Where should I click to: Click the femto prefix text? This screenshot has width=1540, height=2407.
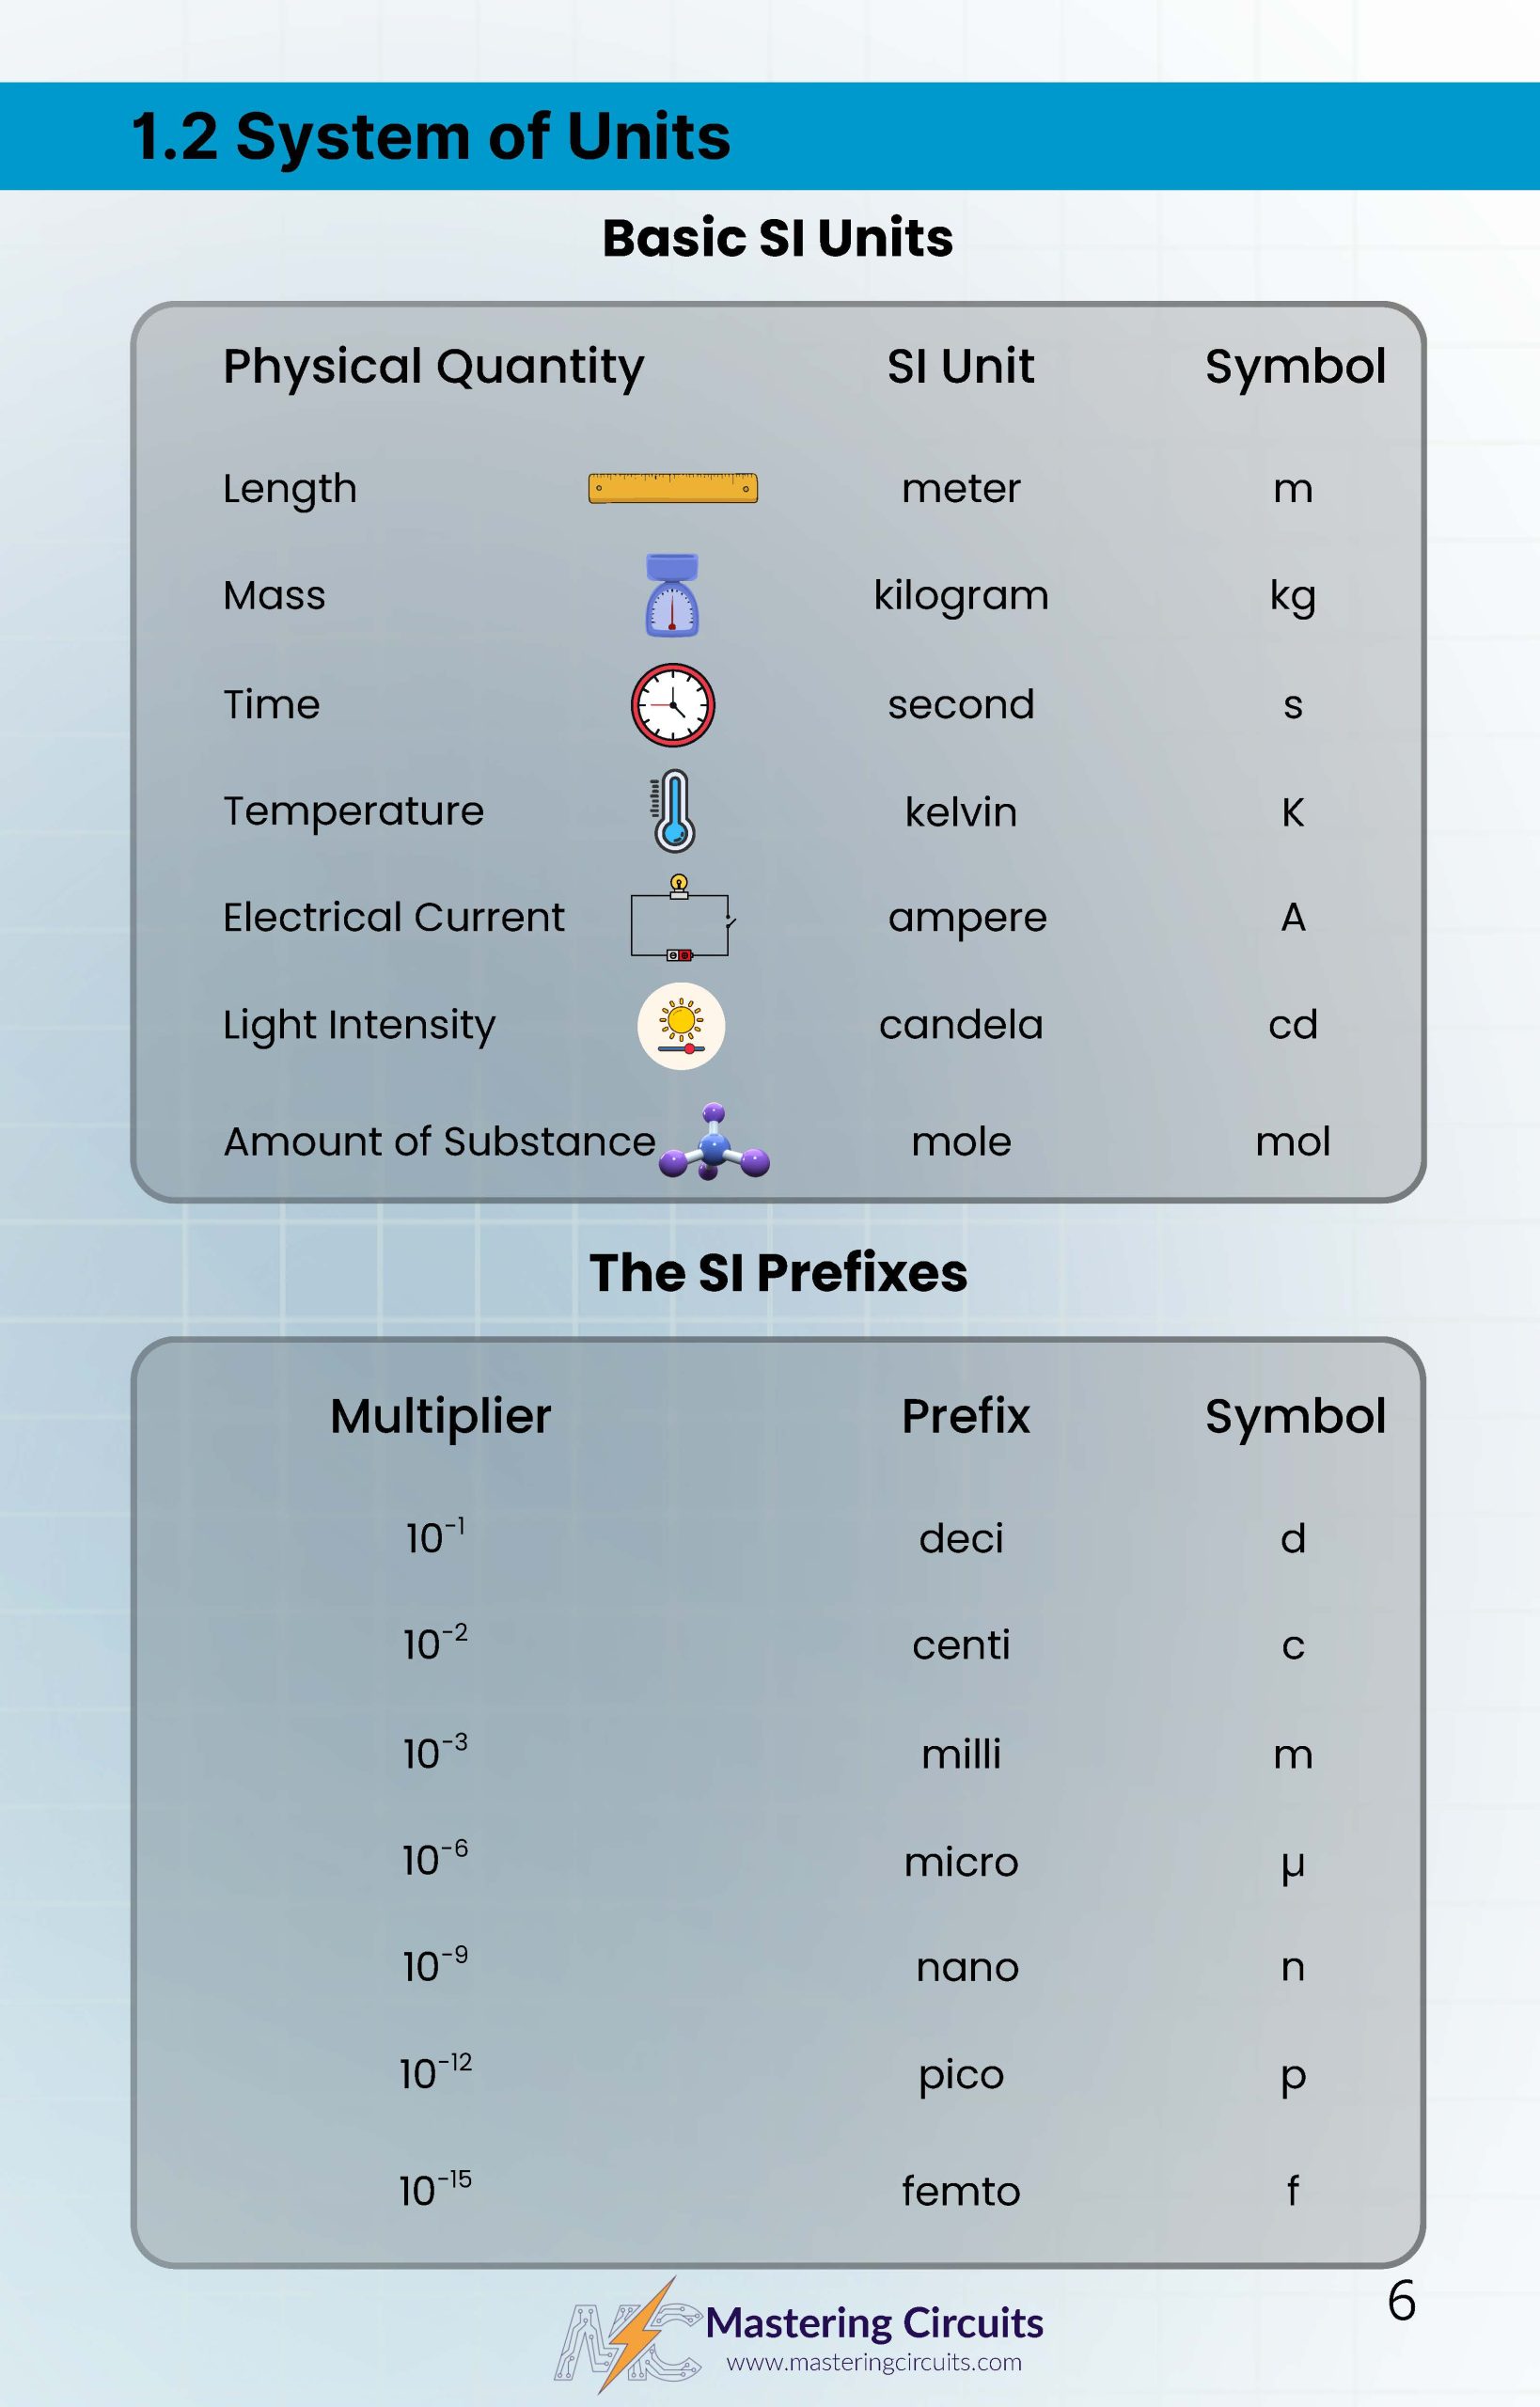(x=961, y=2191)
